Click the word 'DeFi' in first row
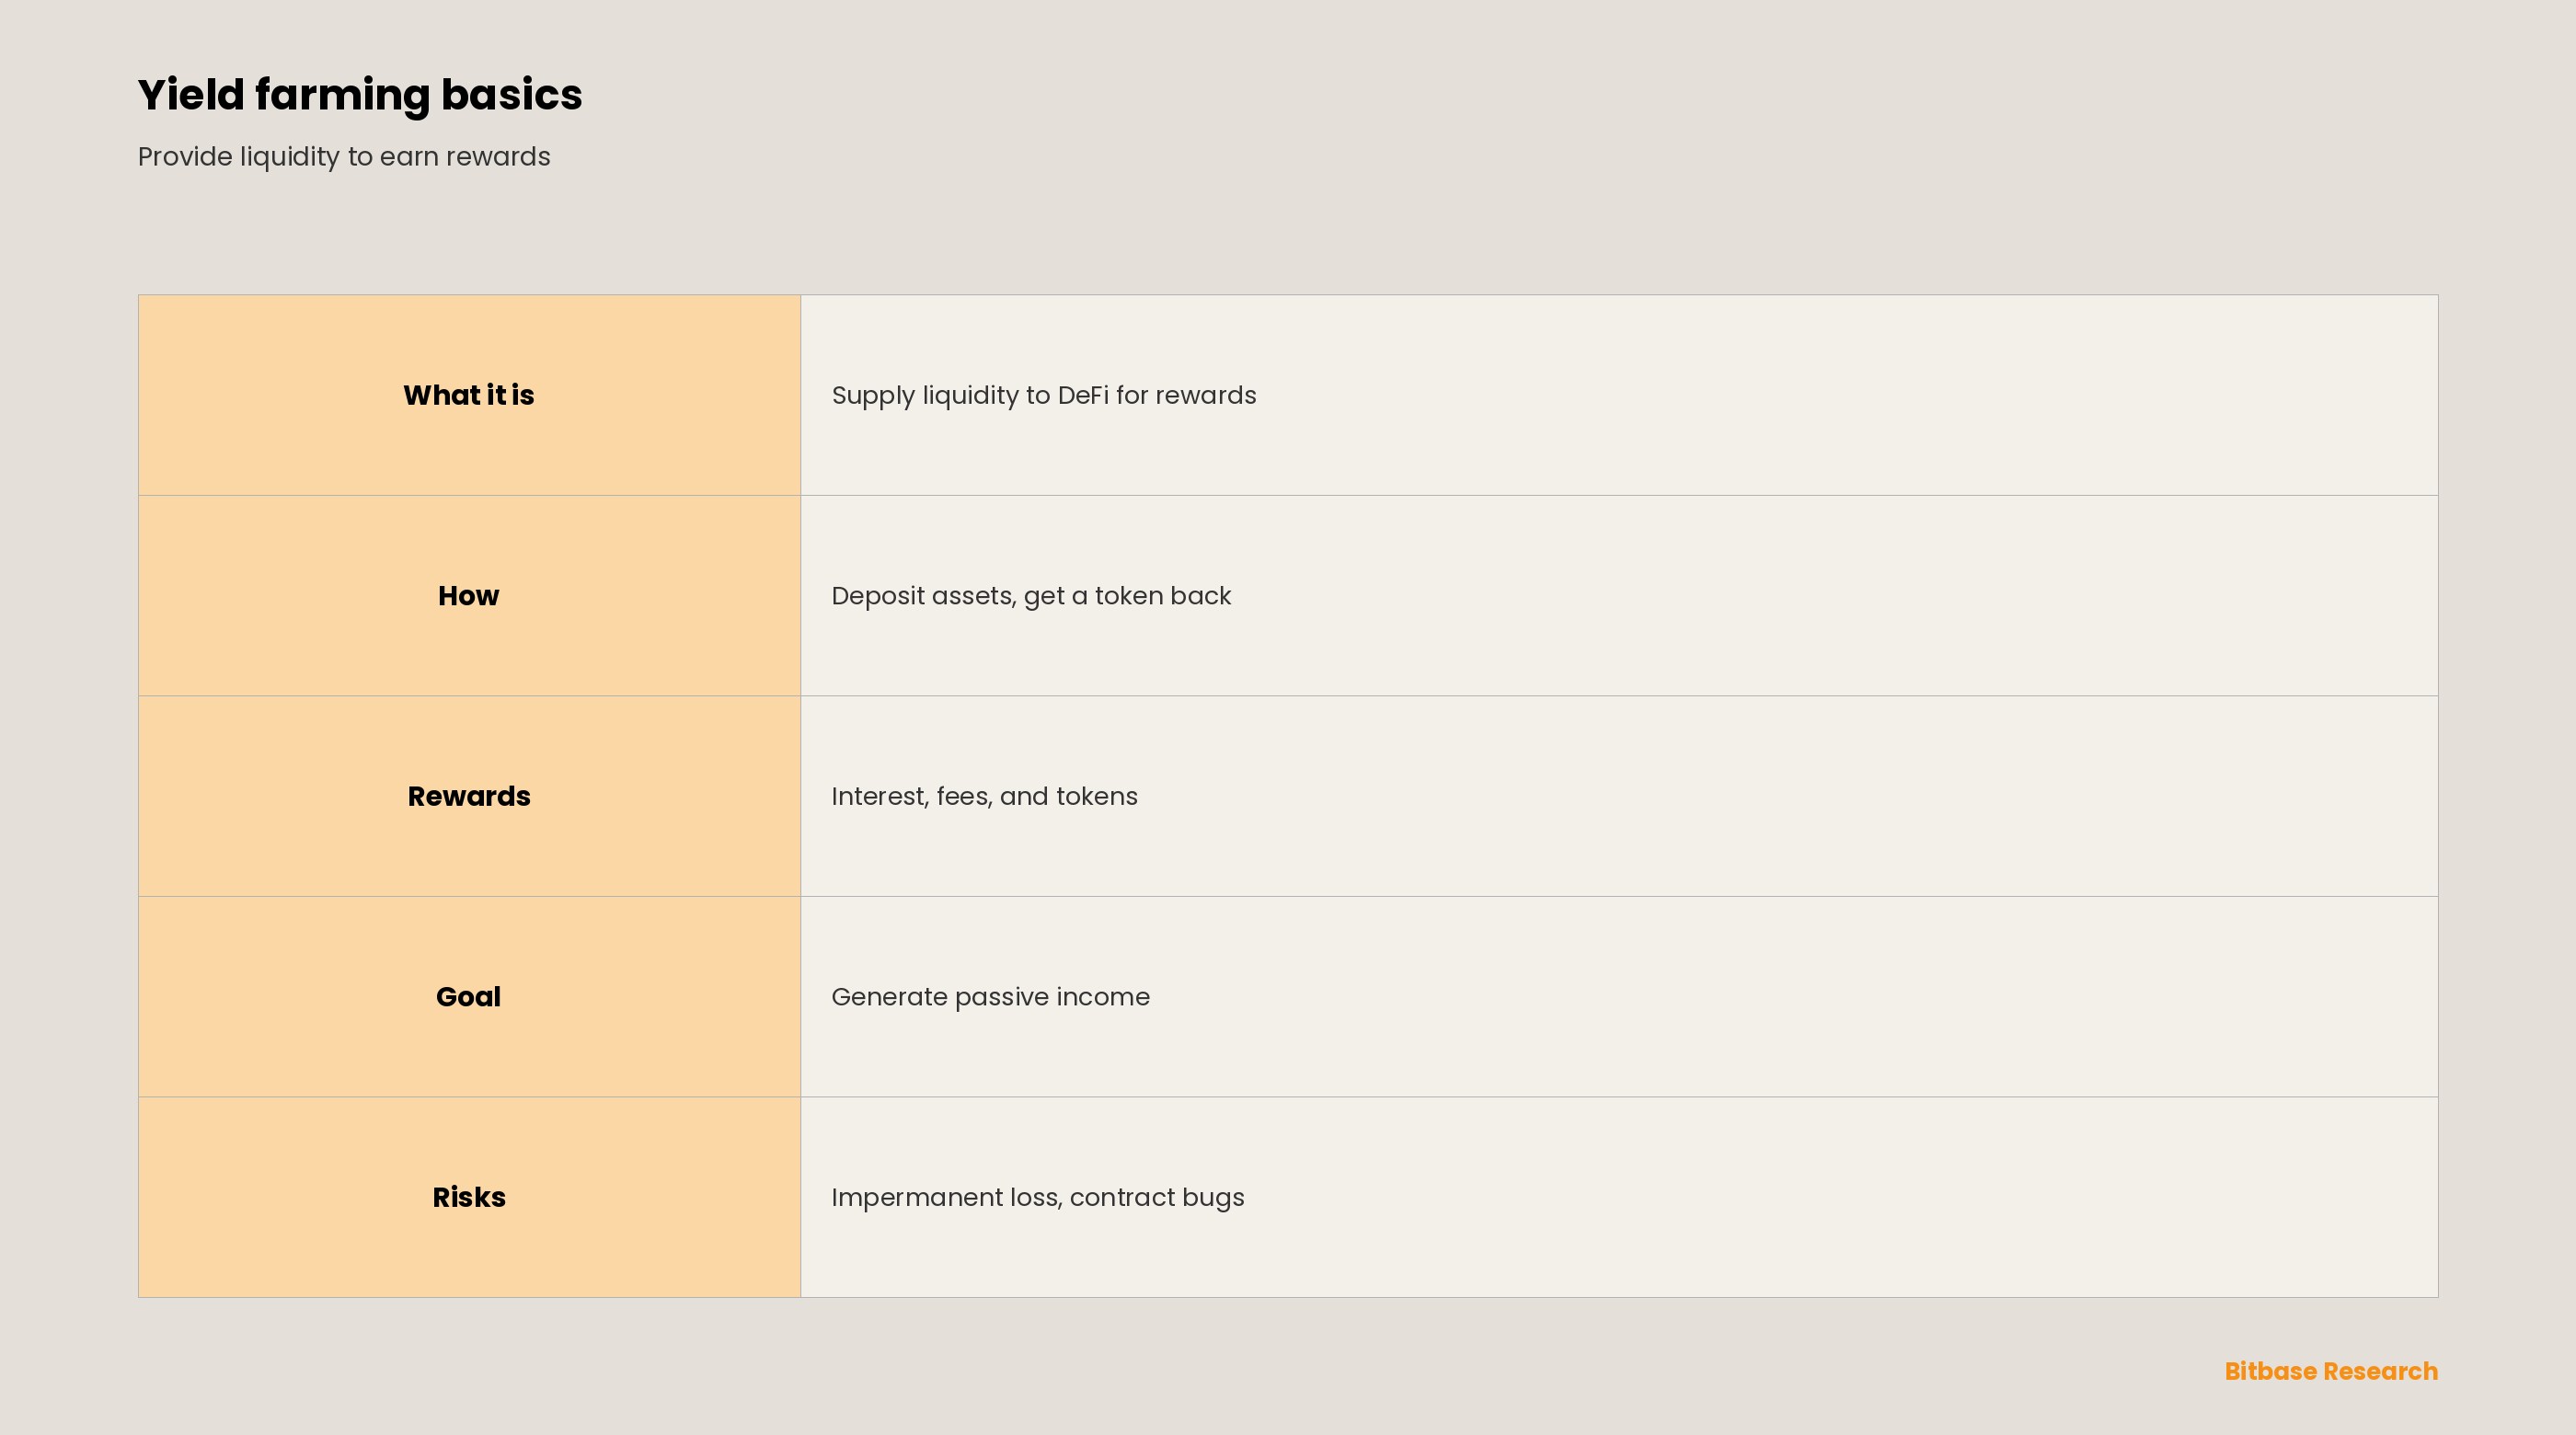Screen dimensions: 2576x1435 click(1083, 395)
